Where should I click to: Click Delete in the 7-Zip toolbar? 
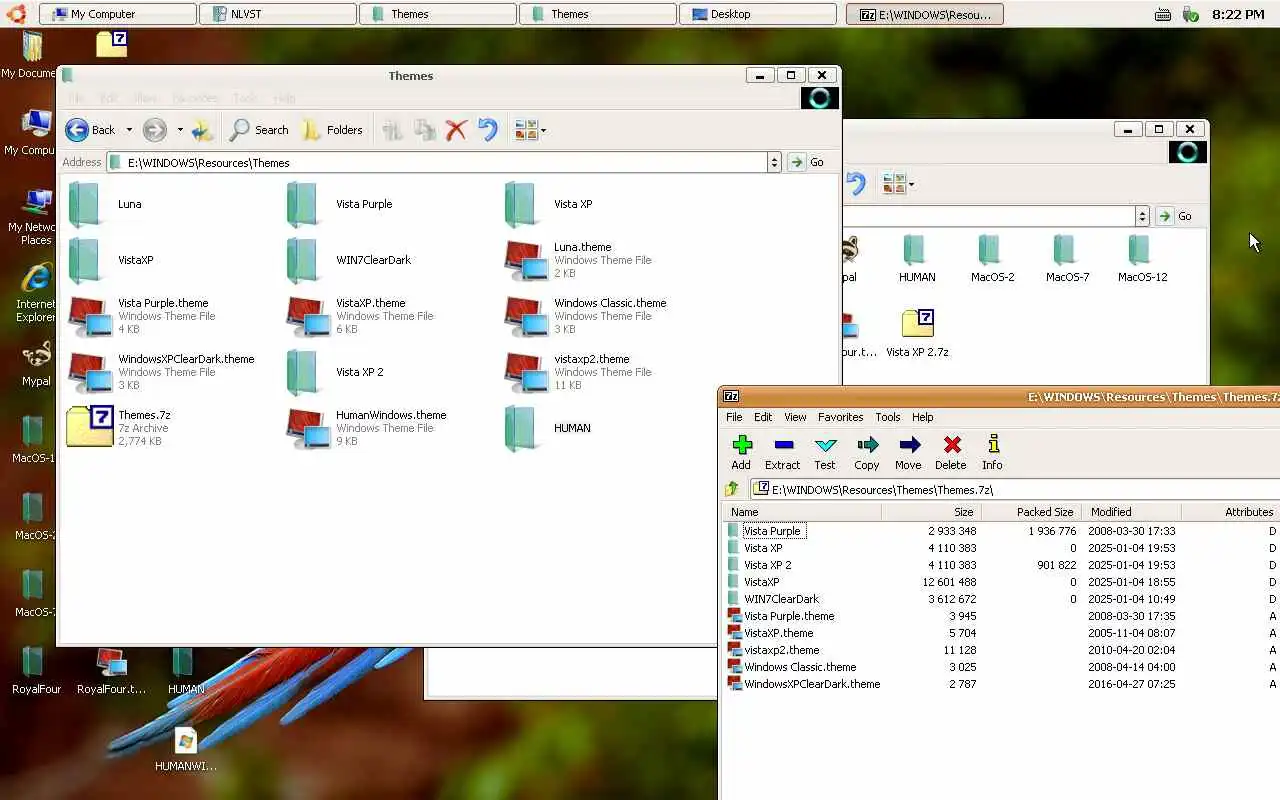click(x=951, y=452)
